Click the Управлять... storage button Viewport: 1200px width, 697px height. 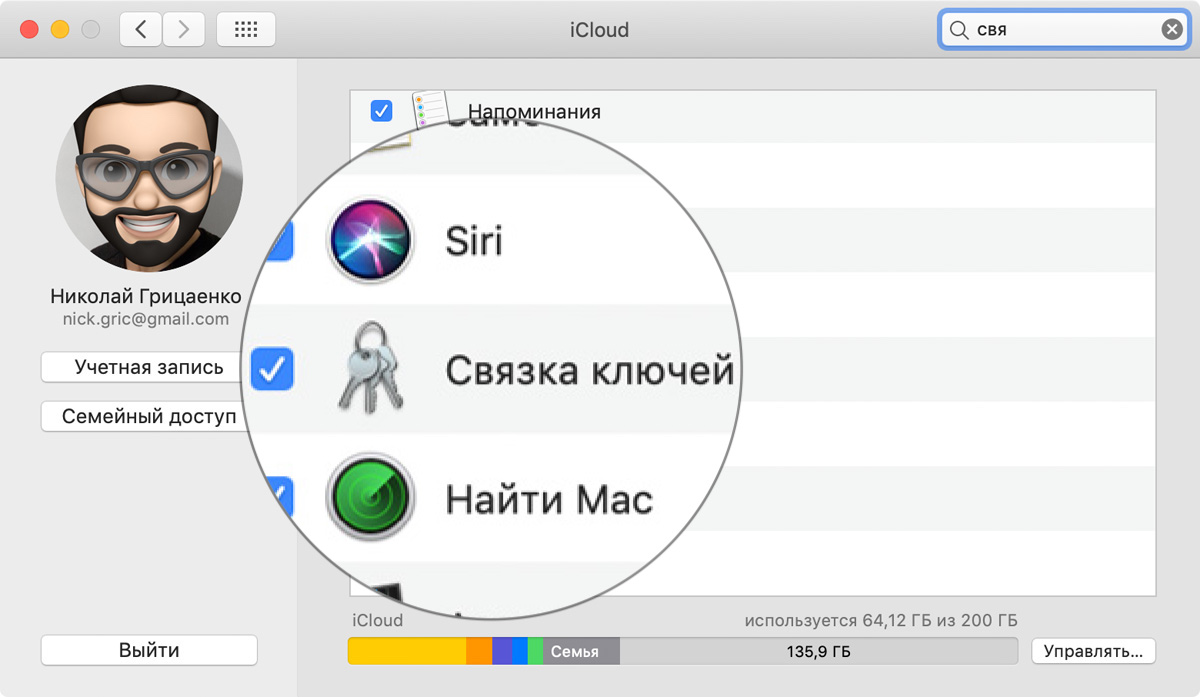[x=1093, y=651]
